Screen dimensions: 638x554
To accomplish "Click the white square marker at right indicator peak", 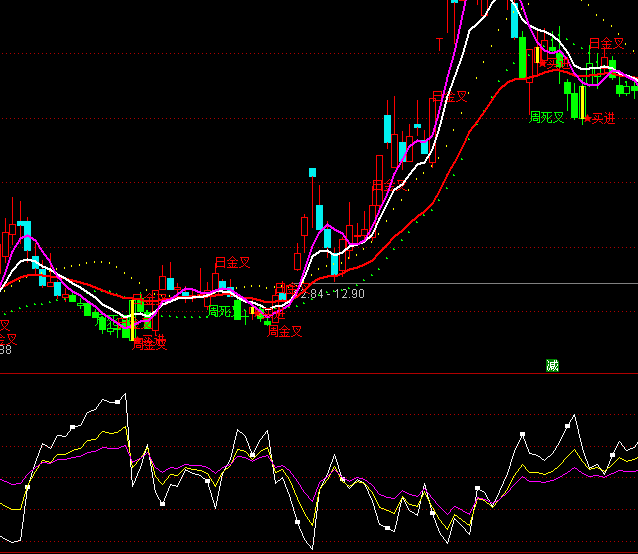I will (567, 424).
